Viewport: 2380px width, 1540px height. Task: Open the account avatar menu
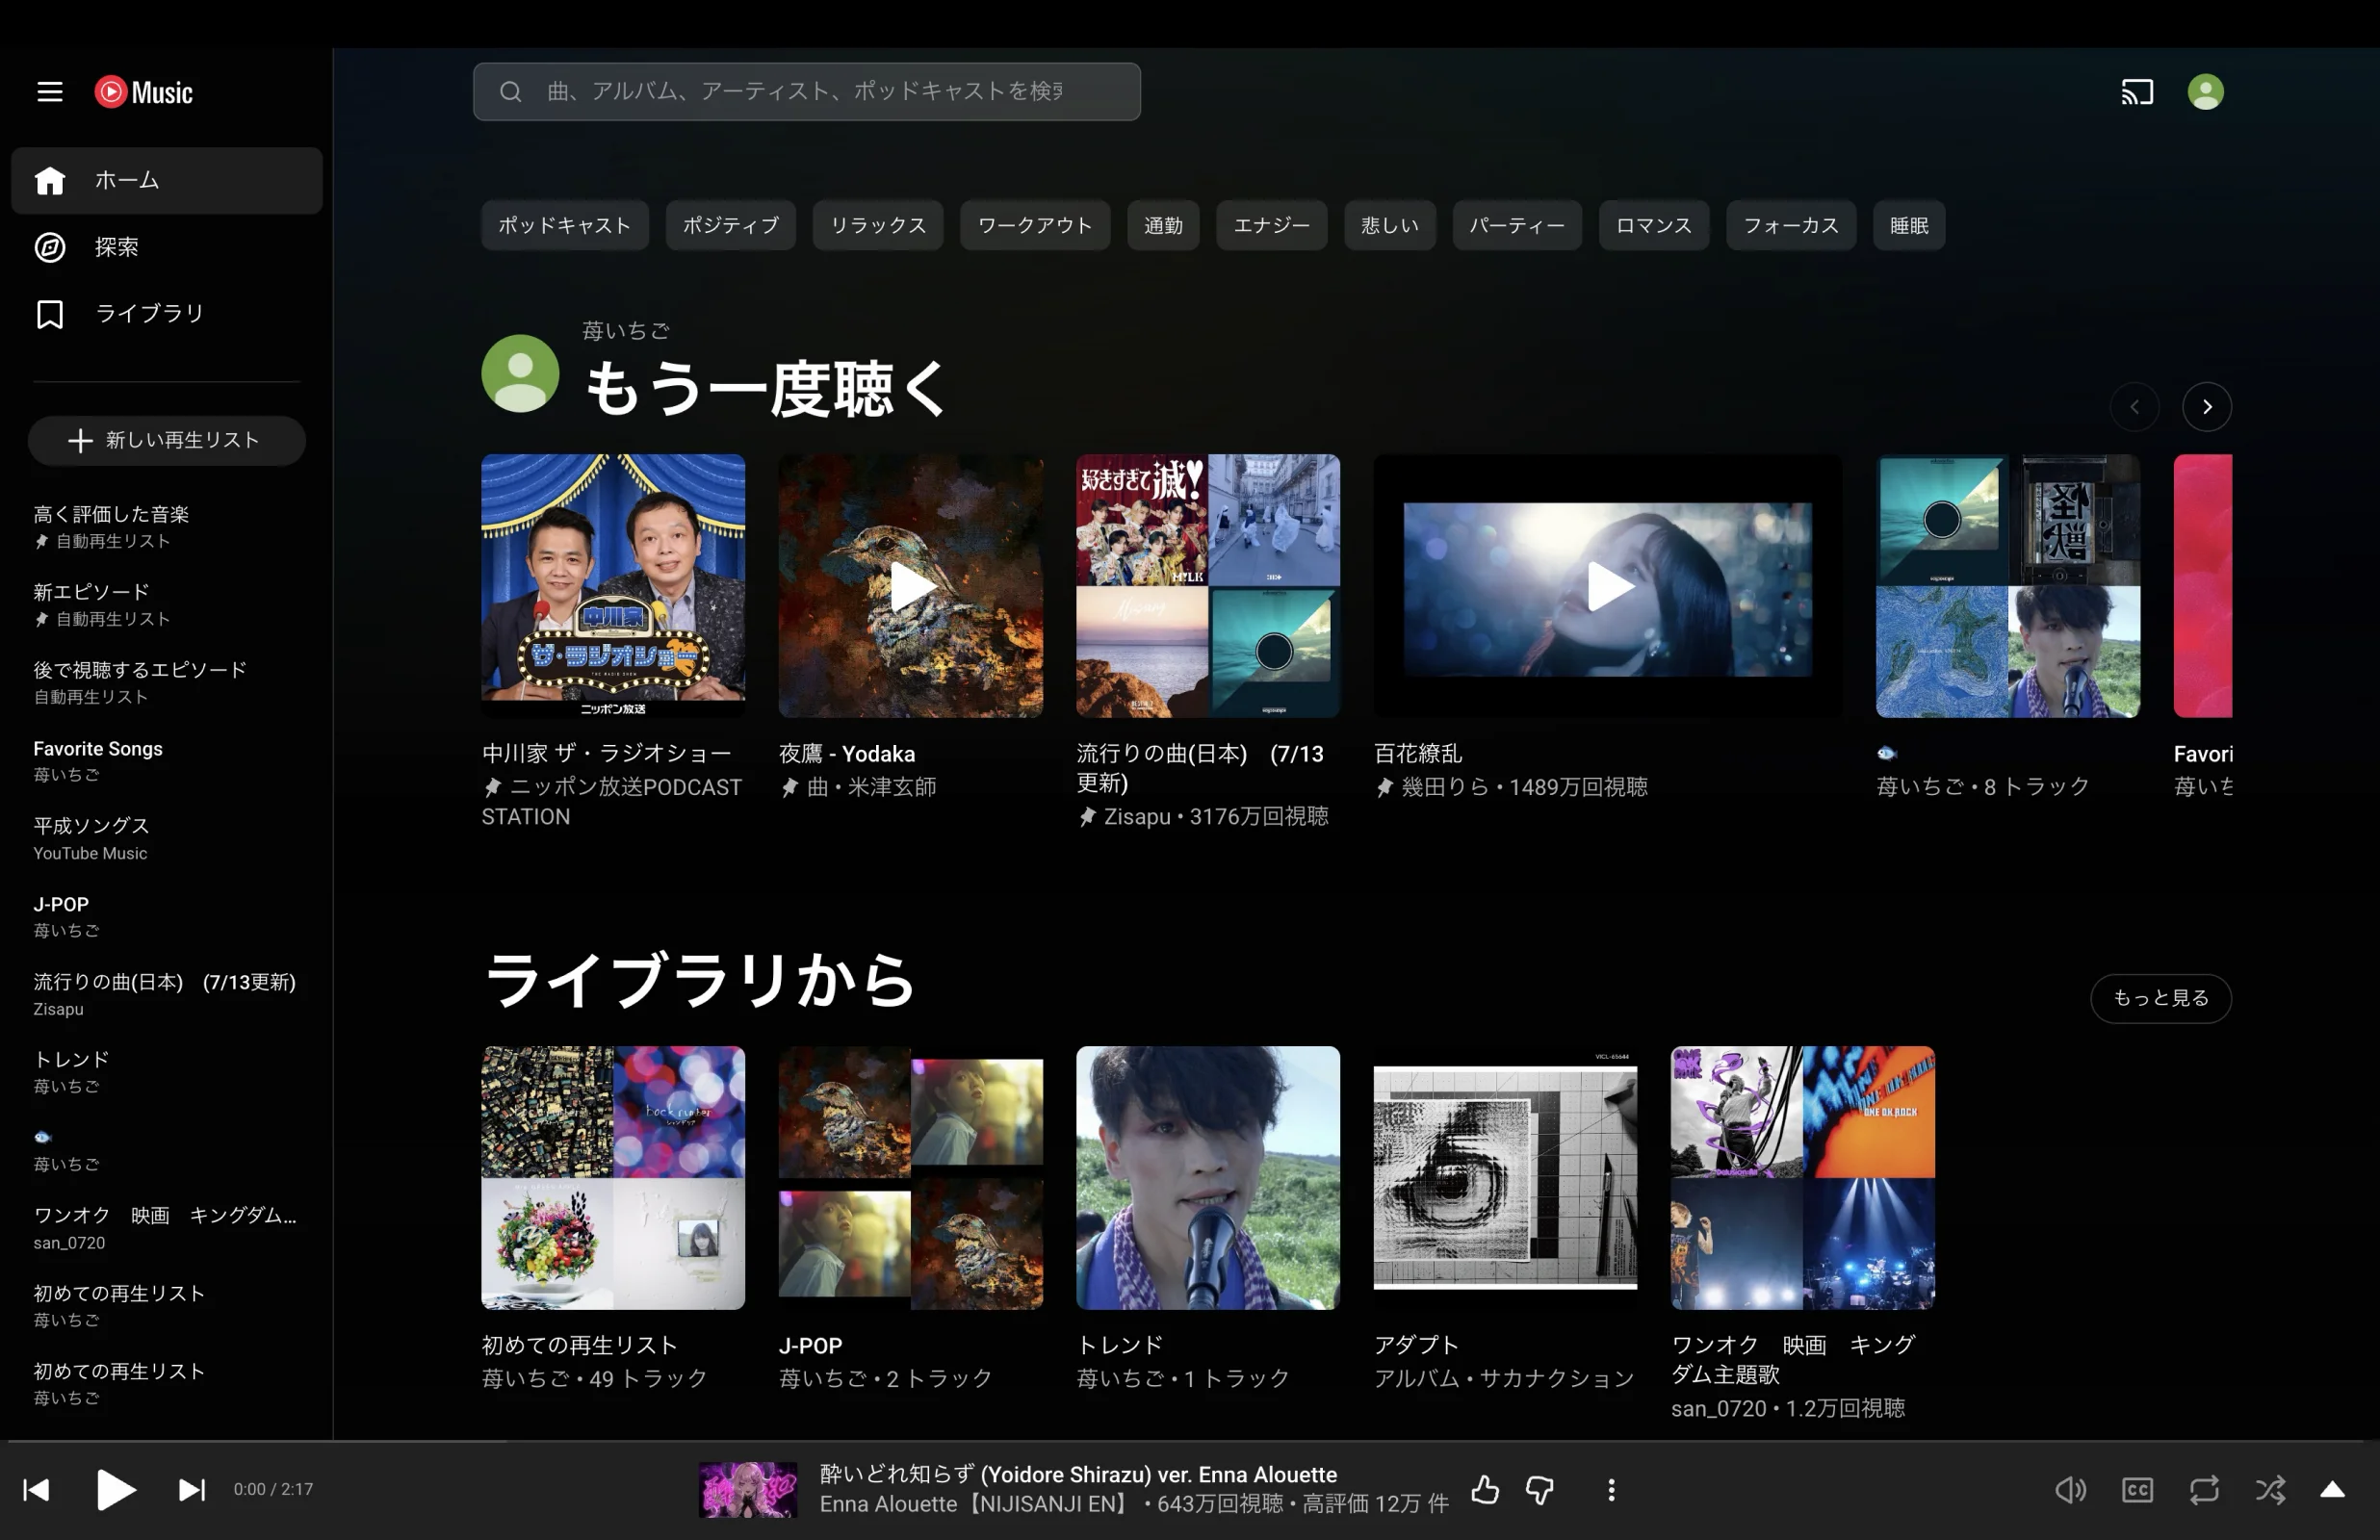[x=2205, y=92]
